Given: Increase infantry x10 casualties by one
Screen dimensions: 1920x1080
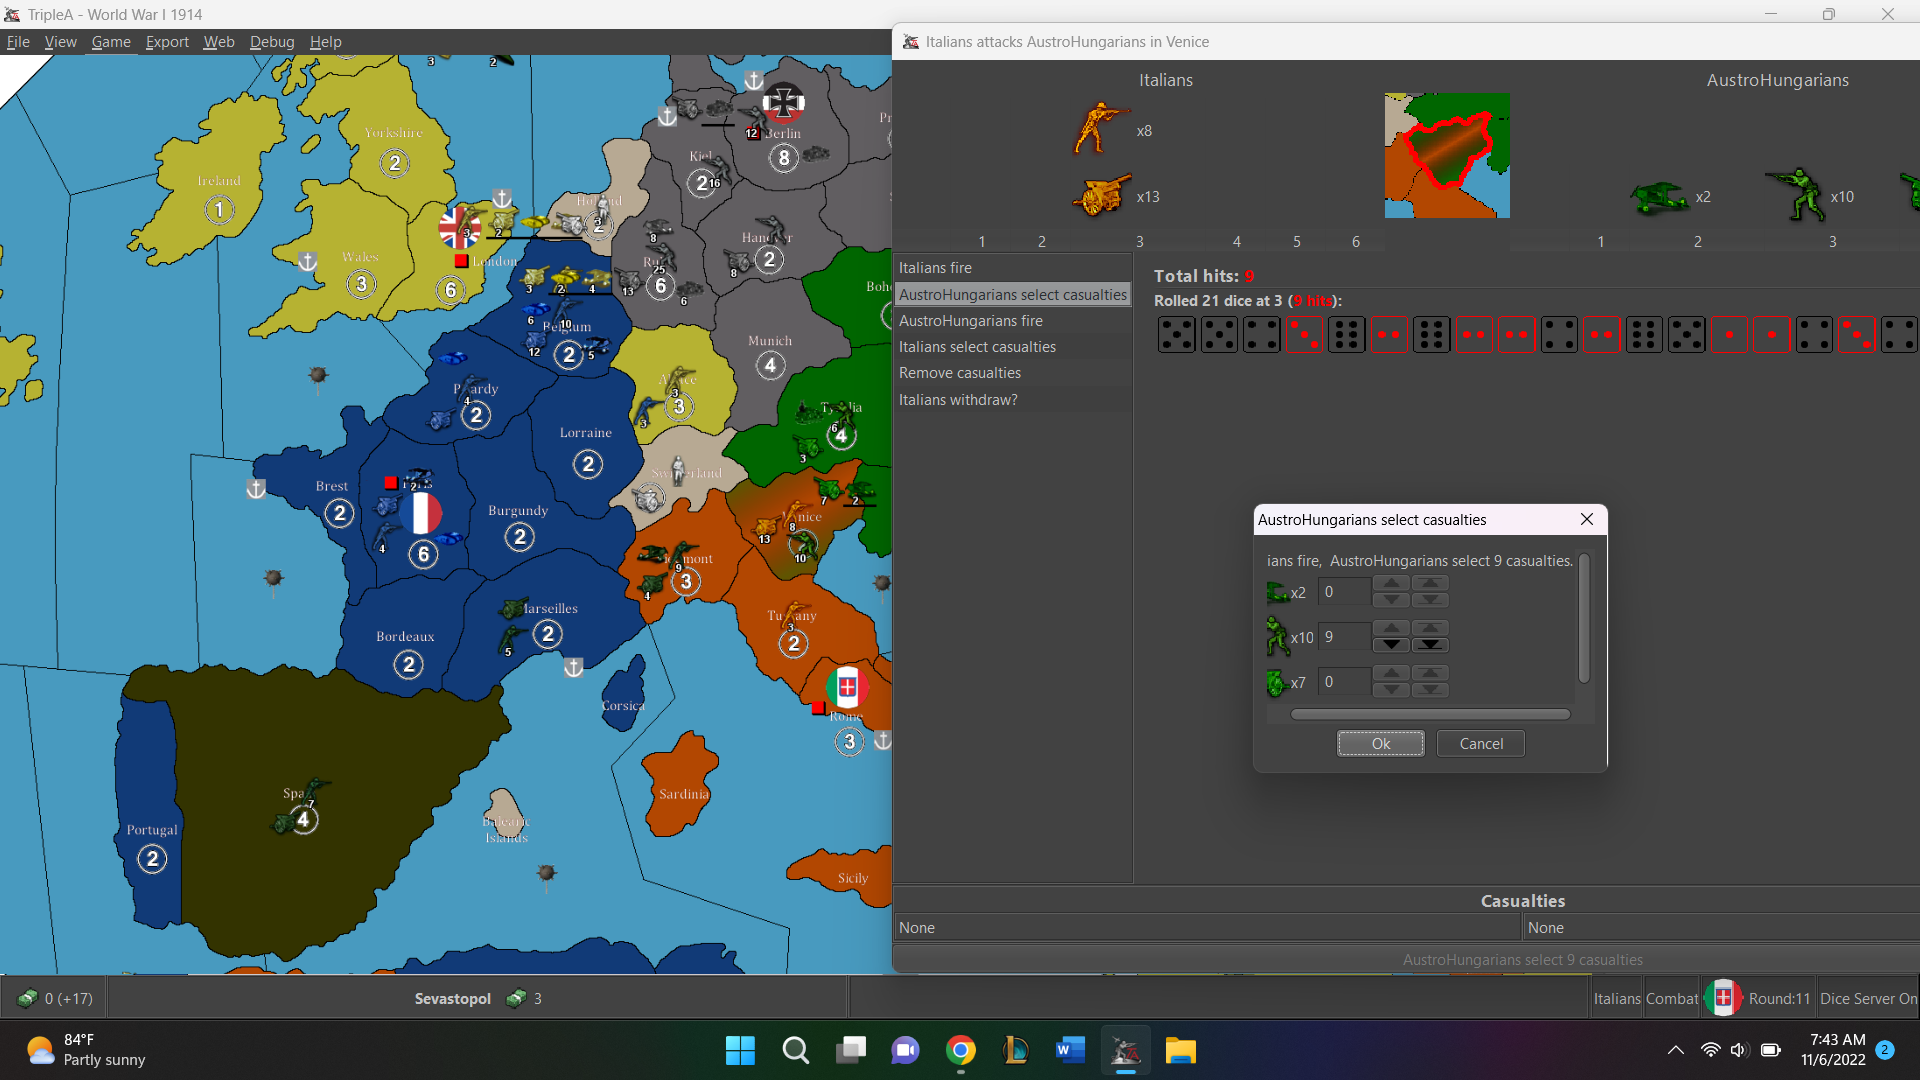Looking at the screenshot, I should pyautogui.click(x=1391, y=629).
